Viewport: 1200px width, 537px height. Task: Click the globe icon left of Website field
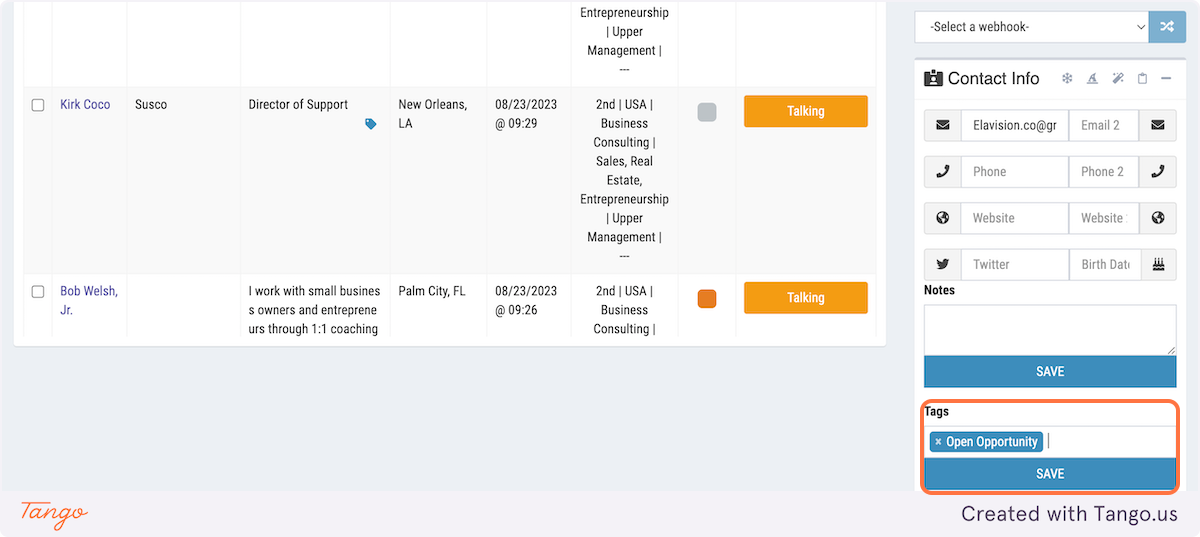click(942, 218)
